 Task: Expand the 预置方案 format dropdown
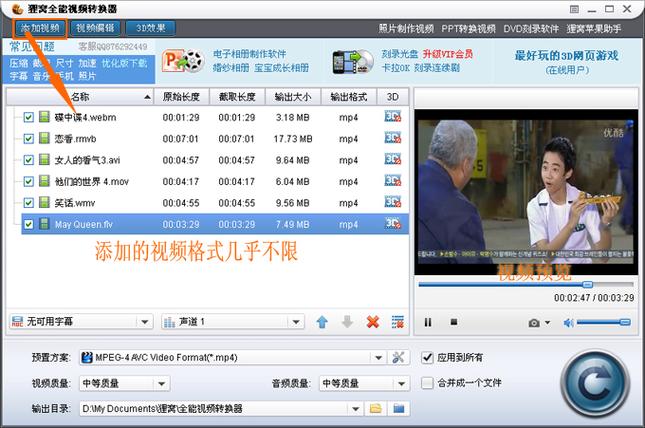click(378, 358)
